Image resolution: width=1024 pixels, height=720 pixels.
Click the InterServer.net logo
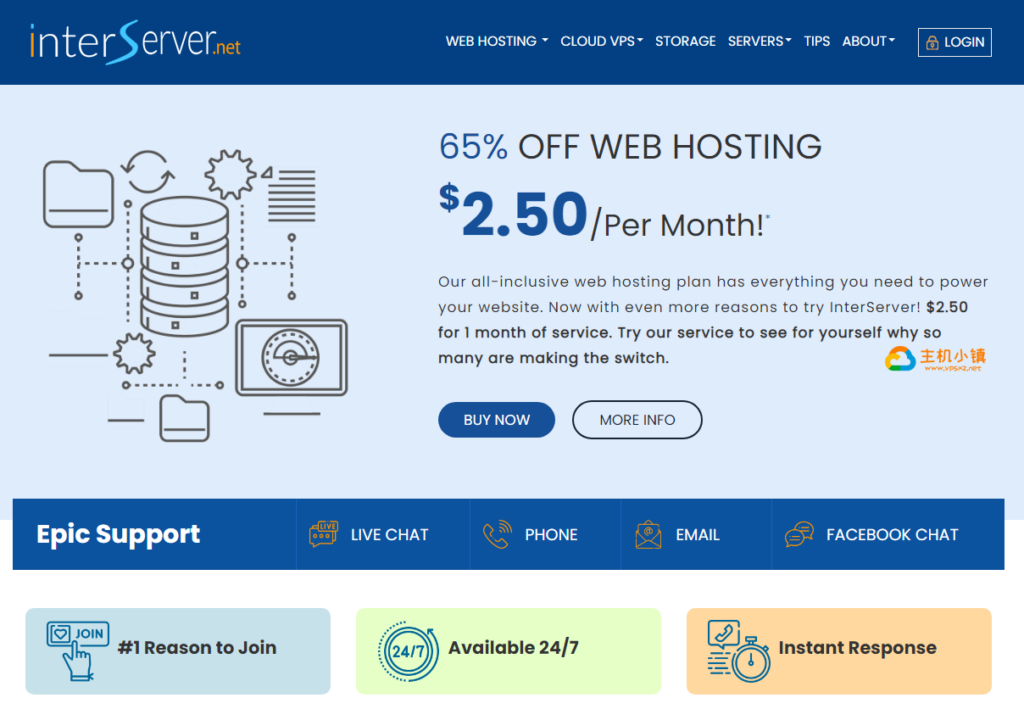coord(135,42)
